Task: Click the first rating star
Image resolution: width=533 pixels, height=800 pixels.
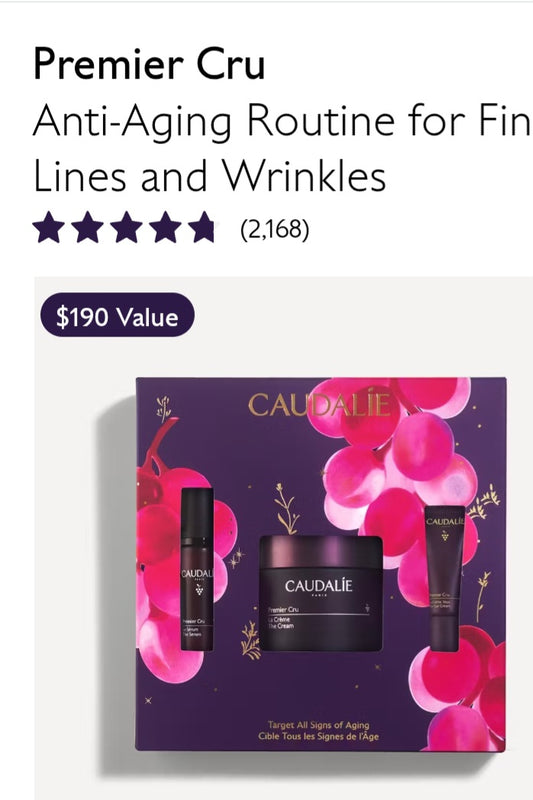Action: click(48, 228)
